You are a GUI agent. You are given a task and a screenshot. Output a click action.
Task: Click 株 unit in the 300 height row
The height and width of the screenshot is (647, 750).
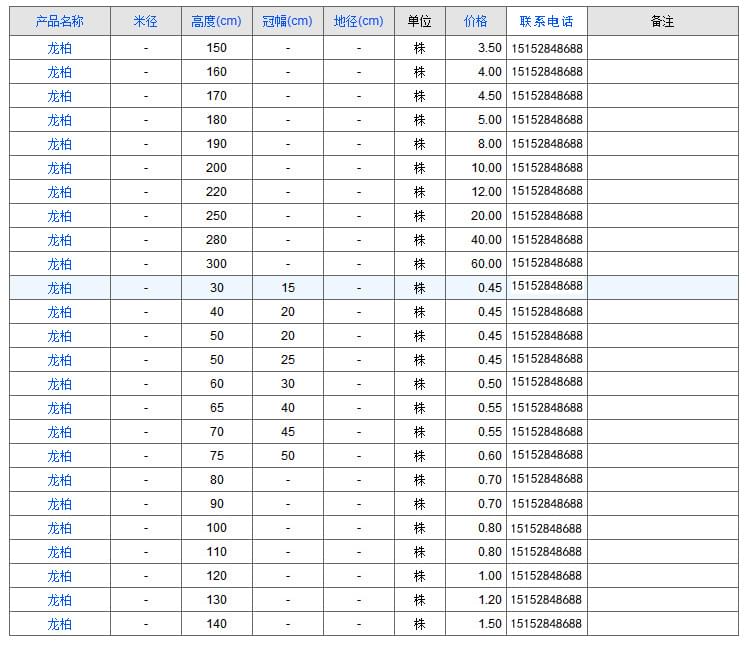coord(419,264)
